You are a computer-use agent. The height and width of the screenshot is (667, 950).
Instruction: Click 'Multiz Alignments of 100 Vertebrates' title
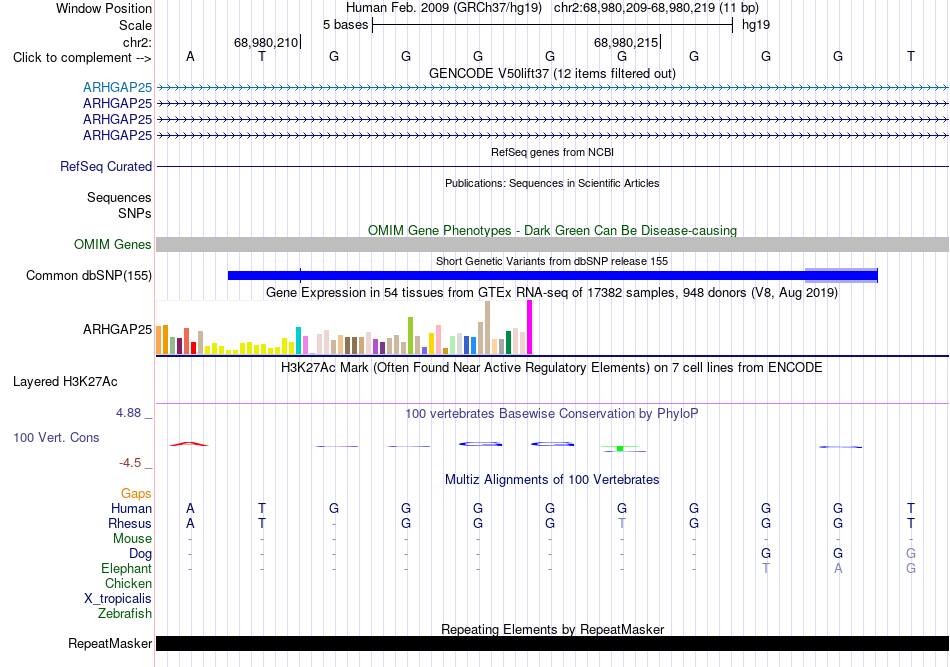[x=552, y=480]
